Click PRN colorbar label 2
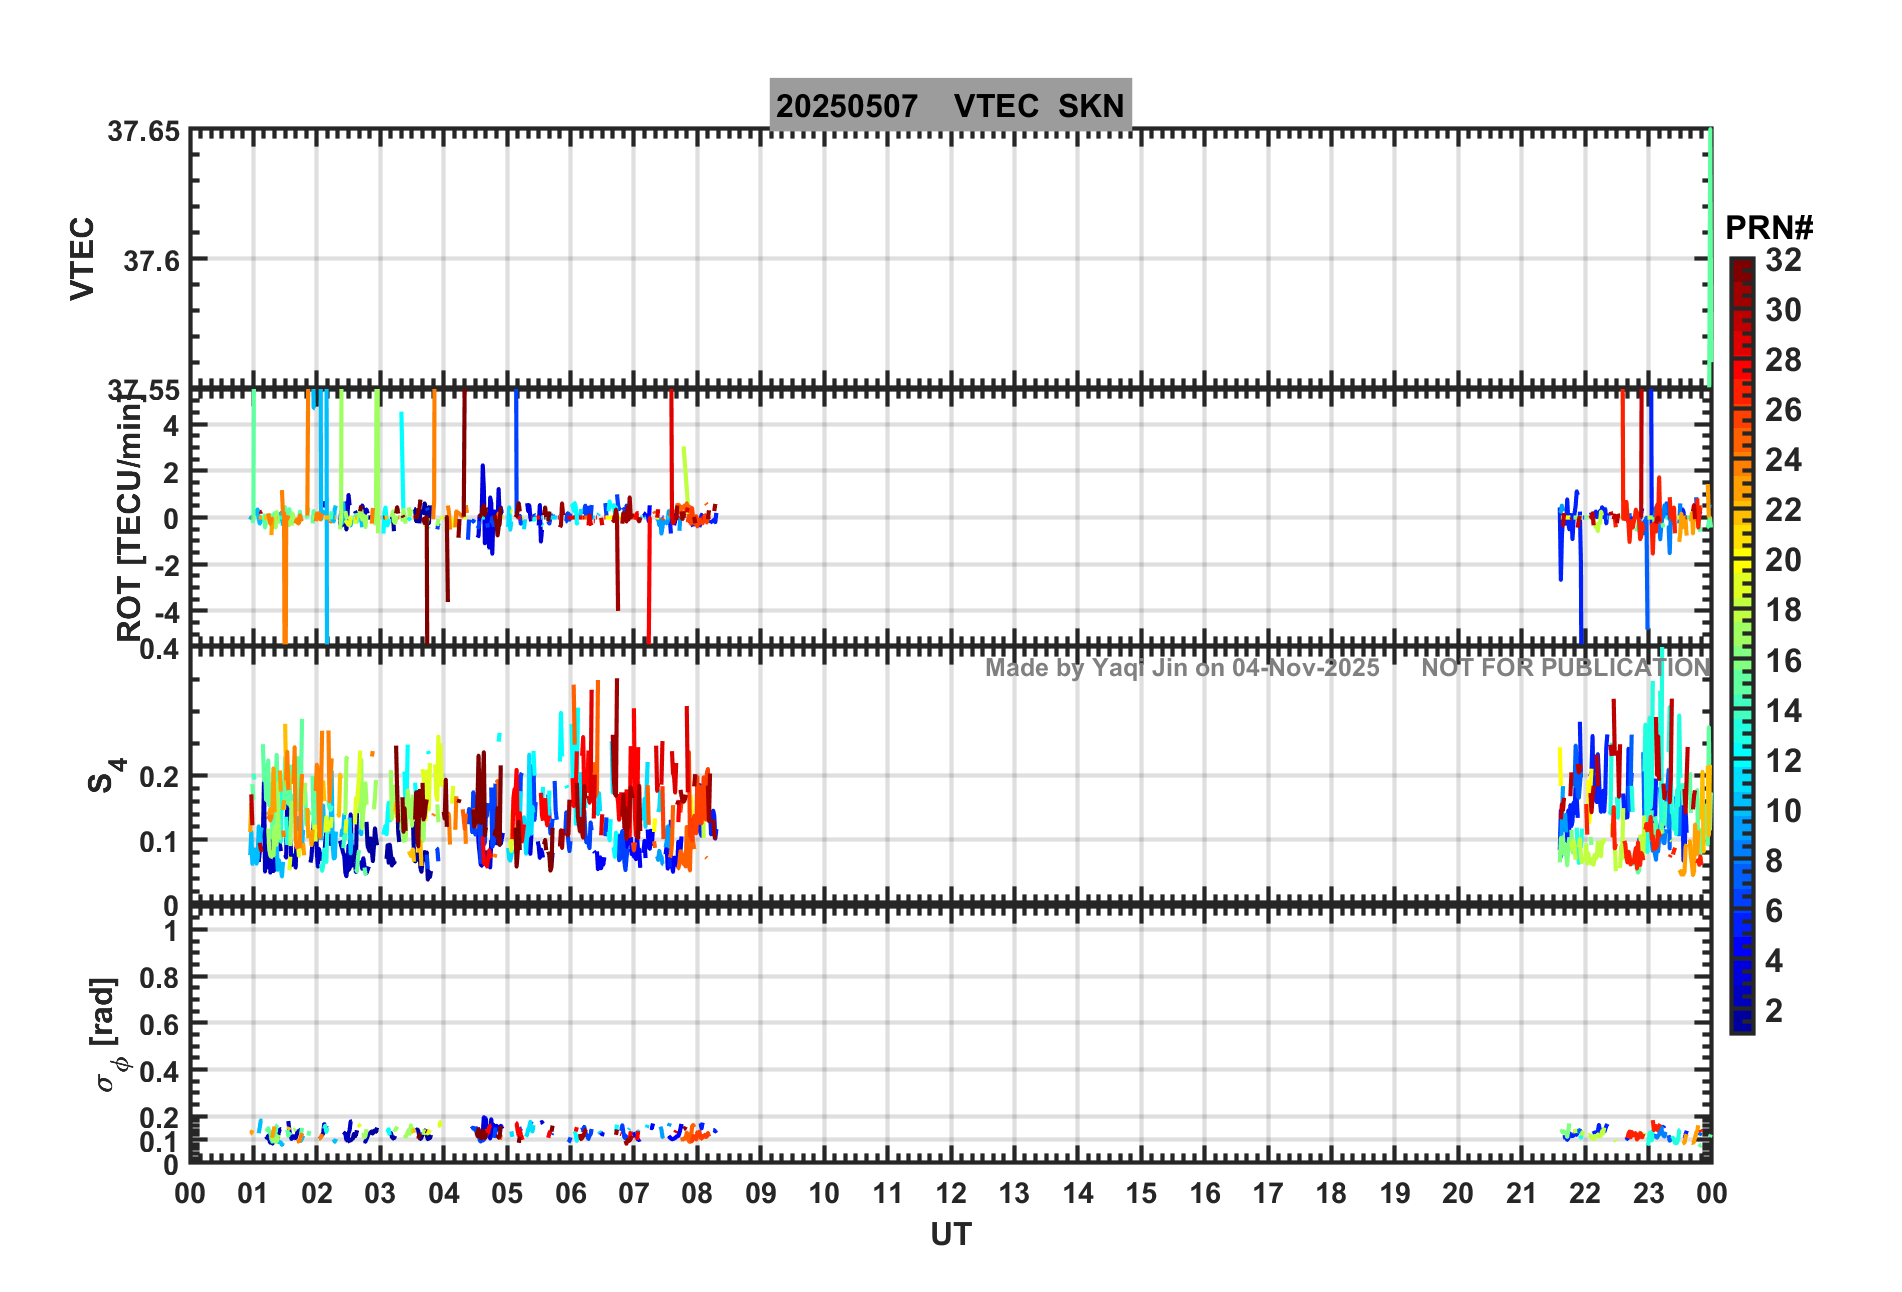 tap(1774, 1011)
